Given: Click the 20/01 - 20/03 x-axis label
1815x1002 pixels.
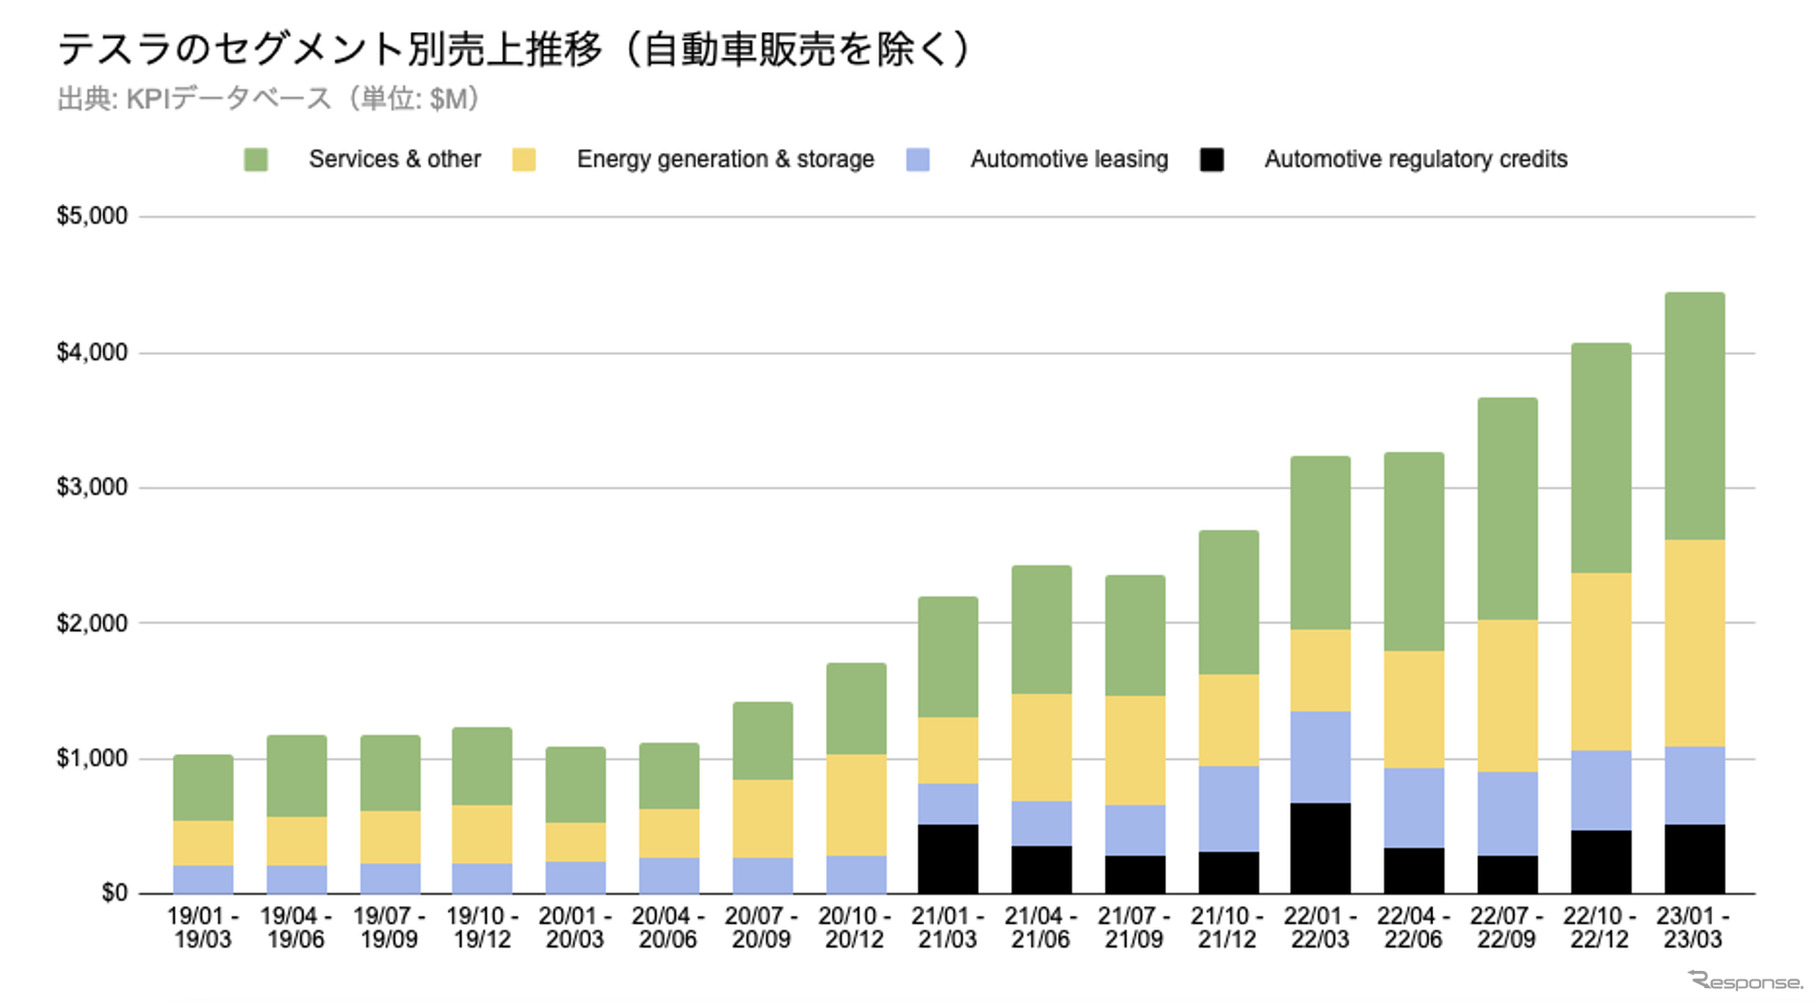Looking at the screenshot, I should (575, 928).
